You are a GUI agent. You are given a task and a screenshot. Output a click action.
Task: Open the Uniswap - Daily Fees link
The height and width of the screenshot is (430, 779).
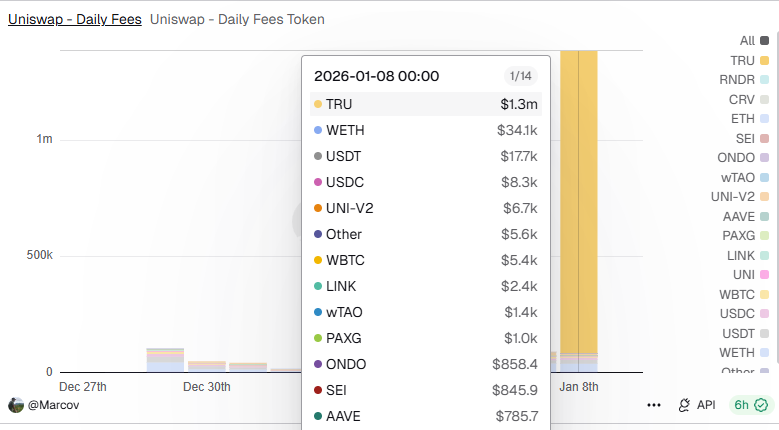click(74, 19)
